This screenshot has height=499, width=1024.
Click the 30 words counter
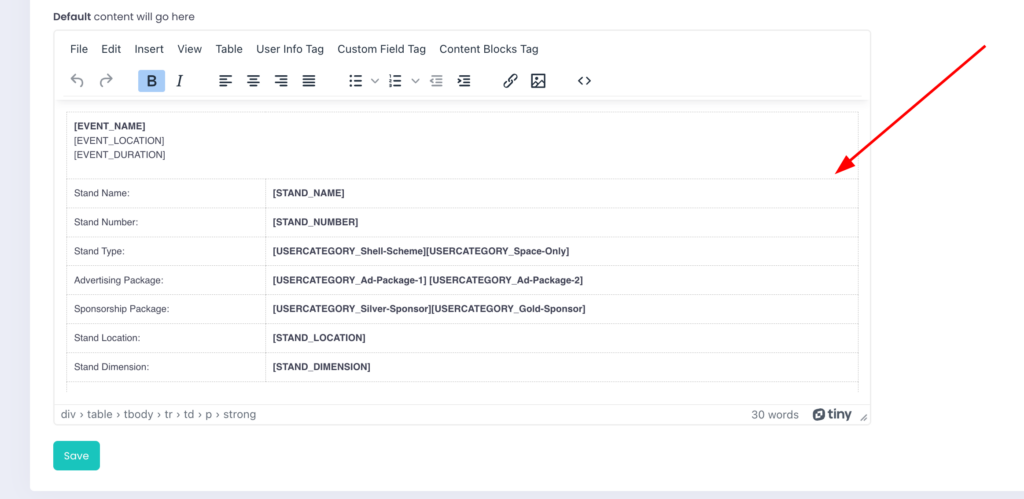point(774,414)
